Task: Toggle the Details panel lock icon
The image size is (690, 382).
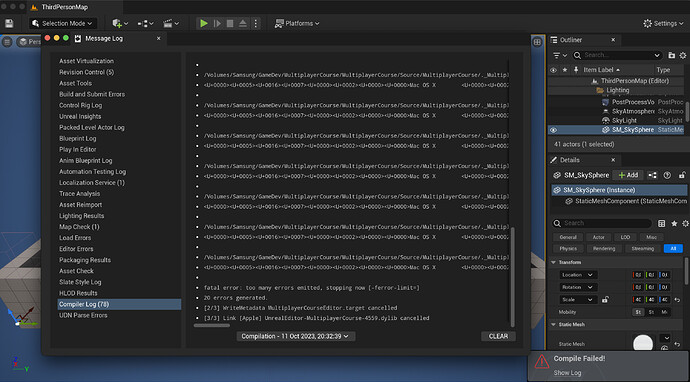Action: coord(682,175)
